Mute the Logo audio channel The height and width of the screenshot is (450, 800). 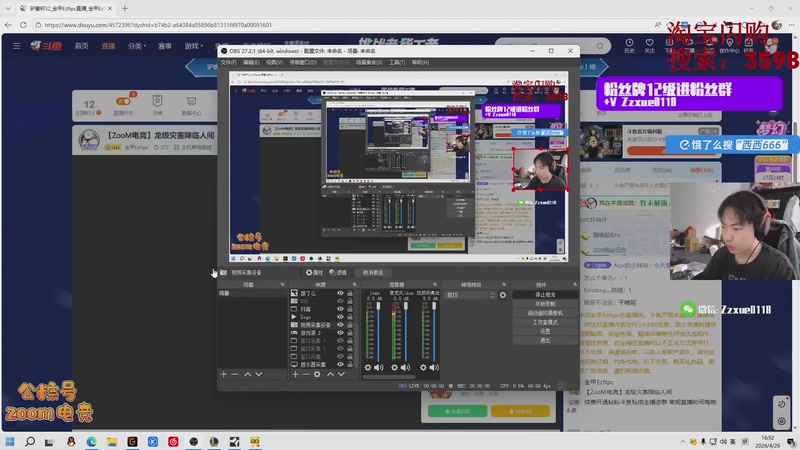379,367
